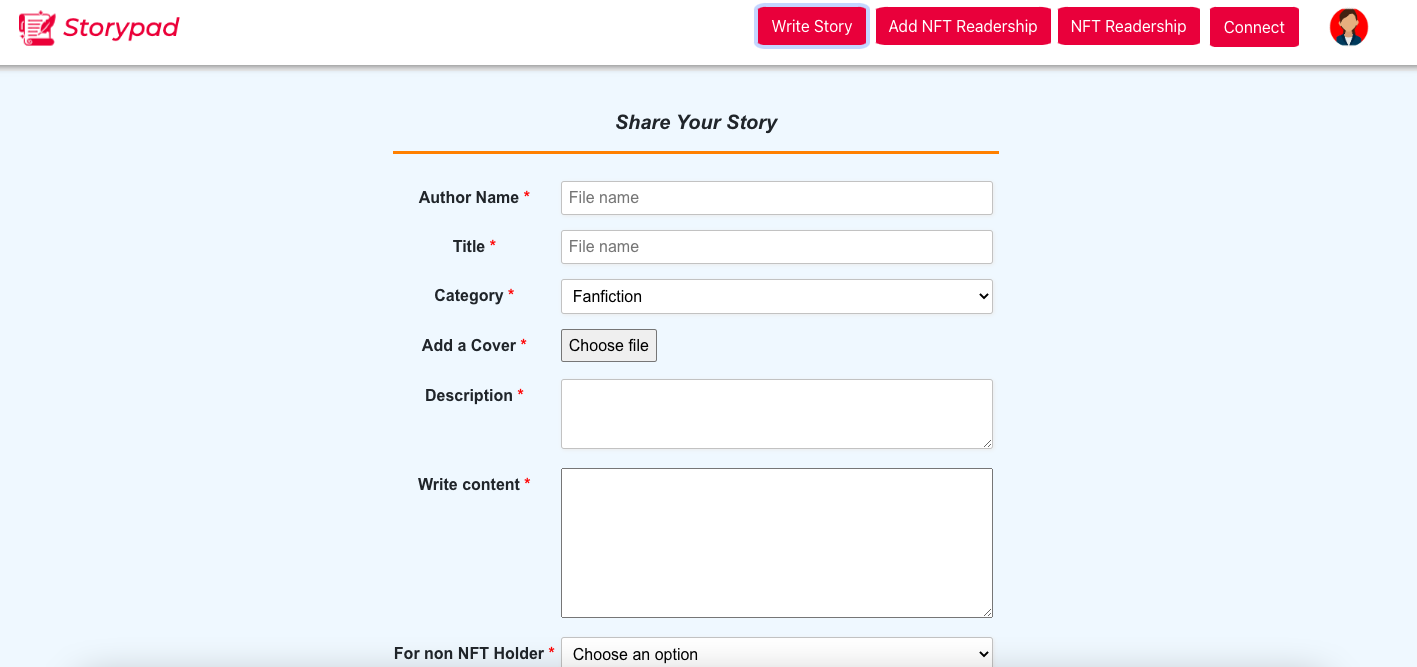This screenshot has width=1417, height=667.
Task: Expand the For non NFT Holder dropdown
Action: pos(776,653)
